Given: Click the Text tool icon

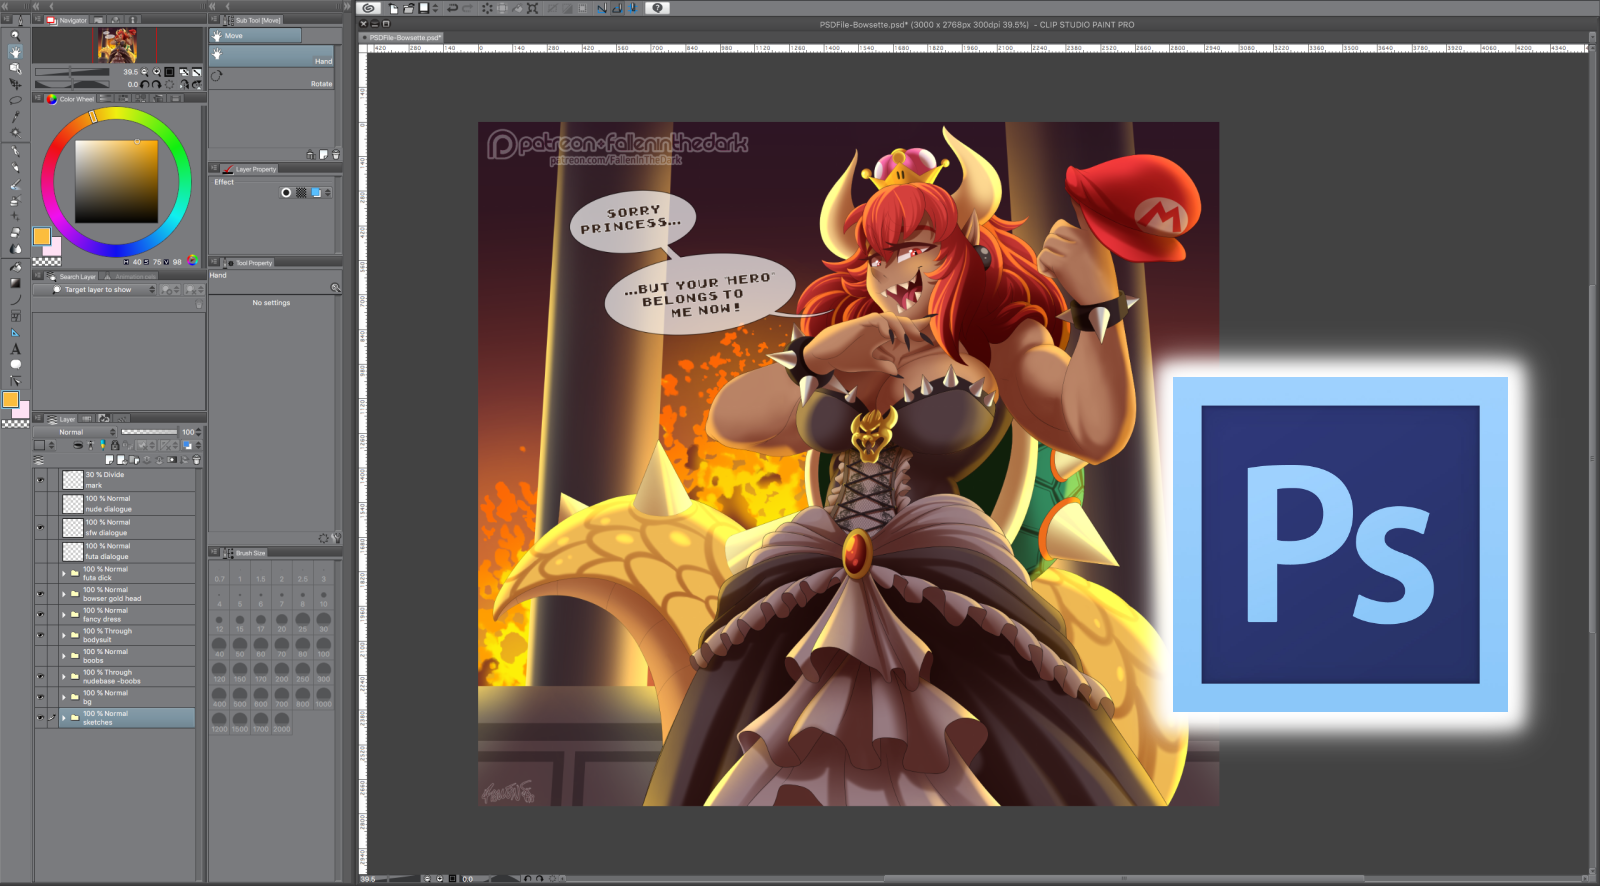Looking at the screenshot, I should click(x=15, y=349).
